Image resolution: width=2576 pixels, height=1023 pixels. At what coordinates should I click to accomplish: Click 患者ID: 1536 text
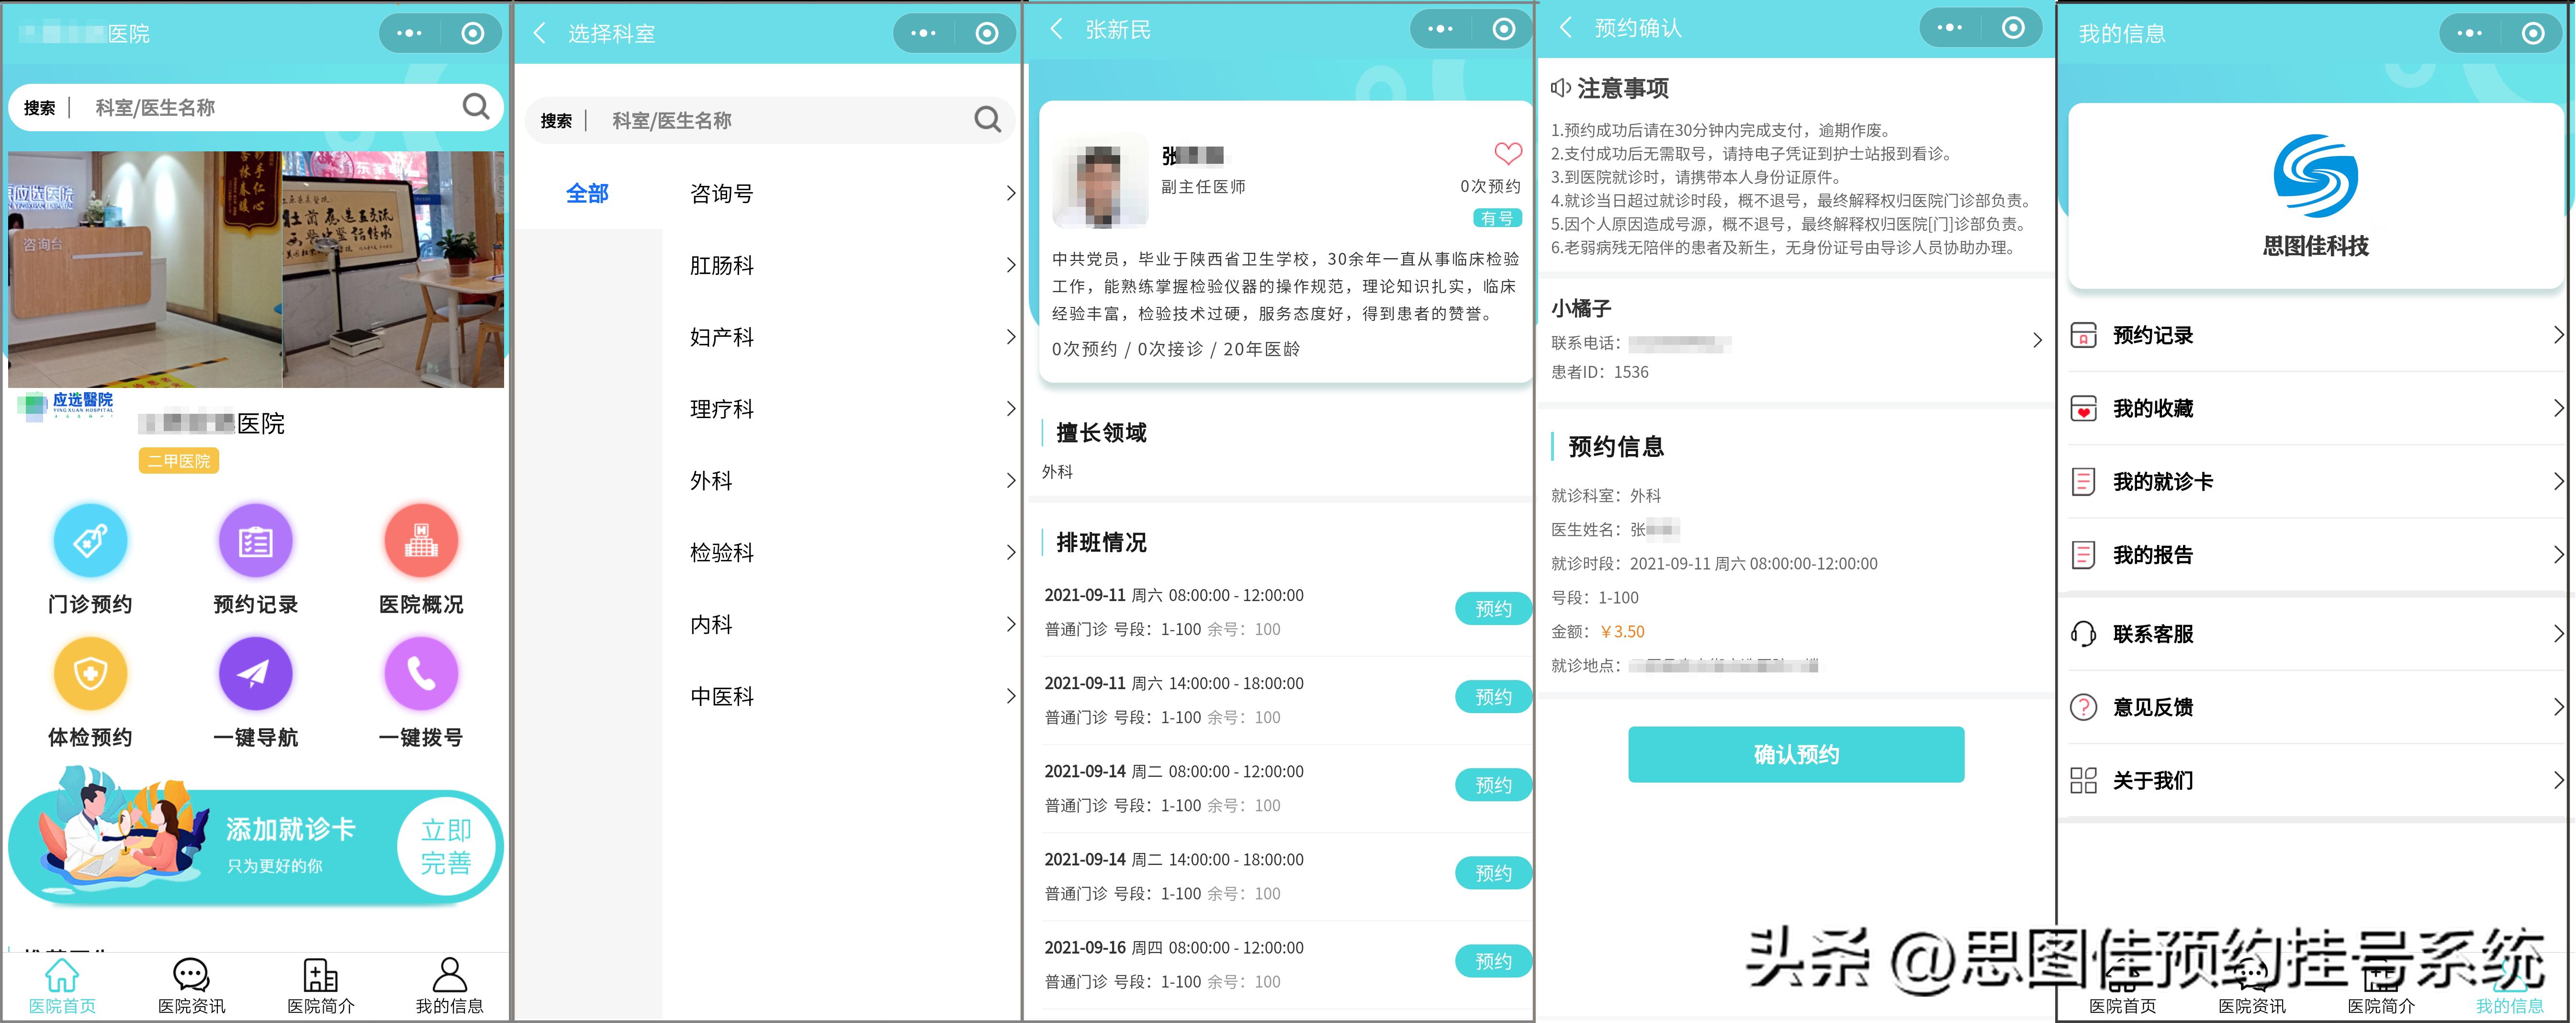click(x=1600, y=372)
